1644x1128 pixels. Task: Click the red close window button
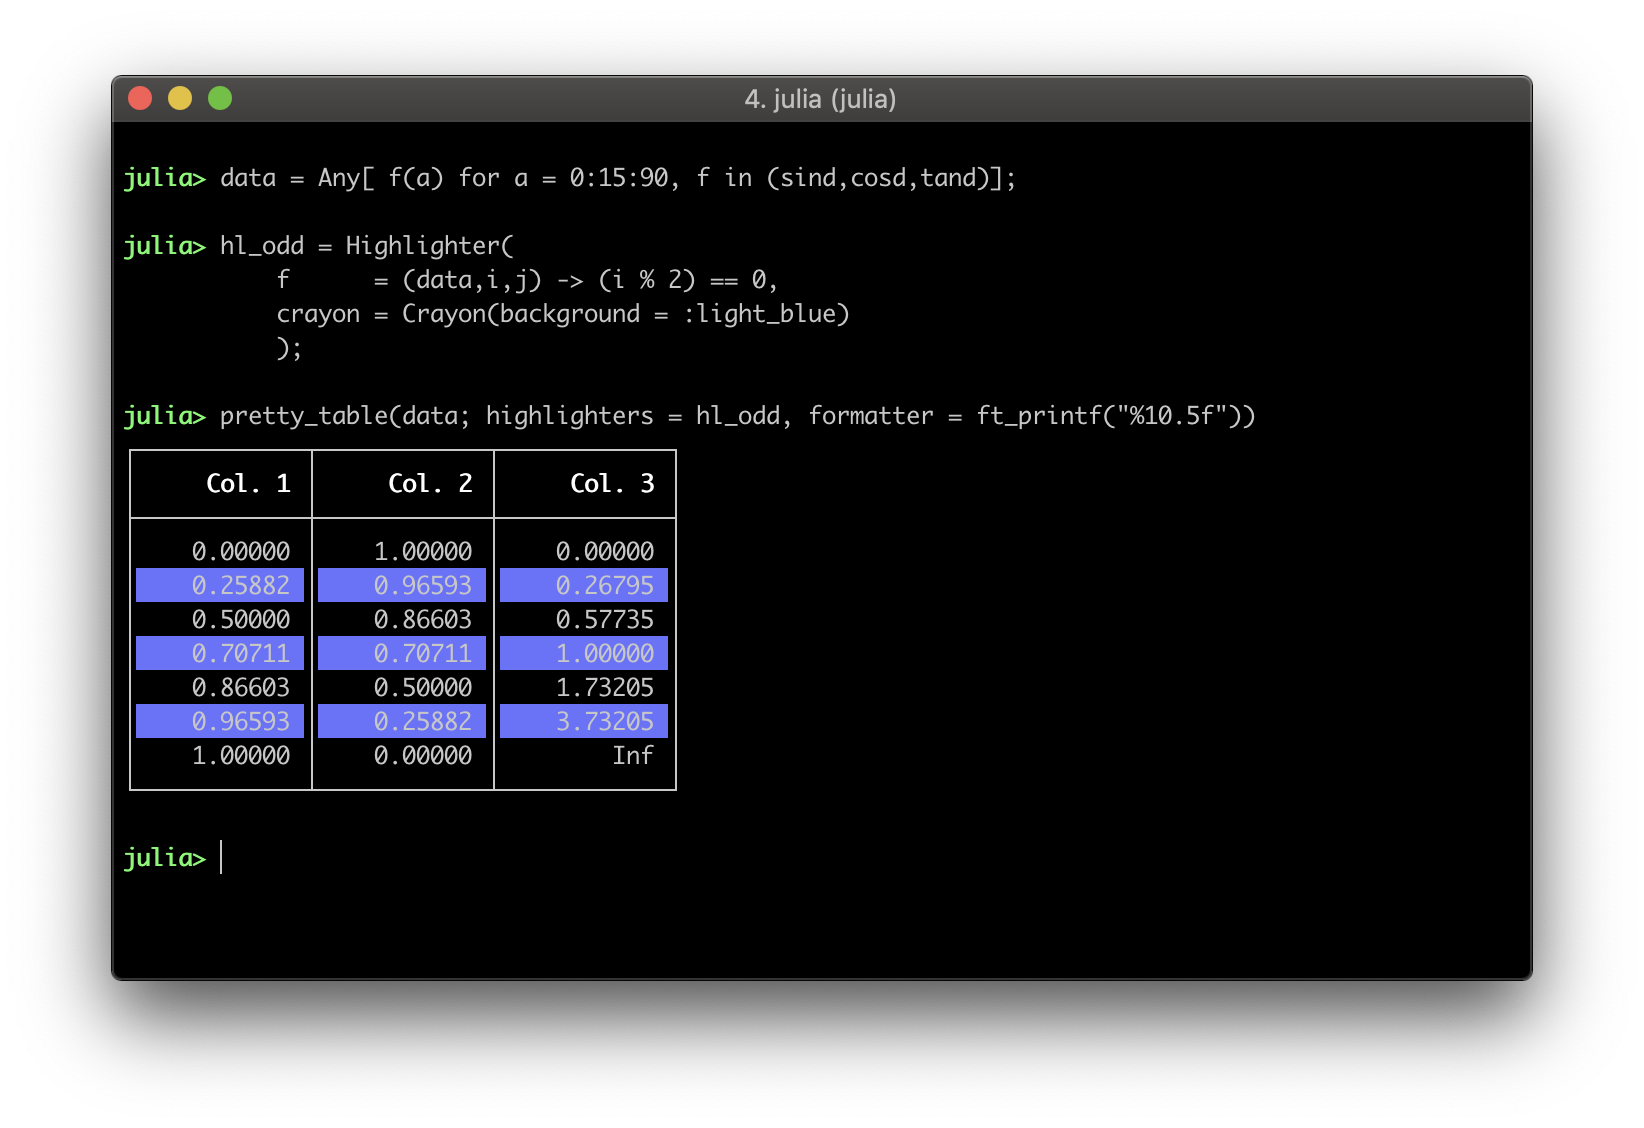pyautogui.click(x=140, y=98)
